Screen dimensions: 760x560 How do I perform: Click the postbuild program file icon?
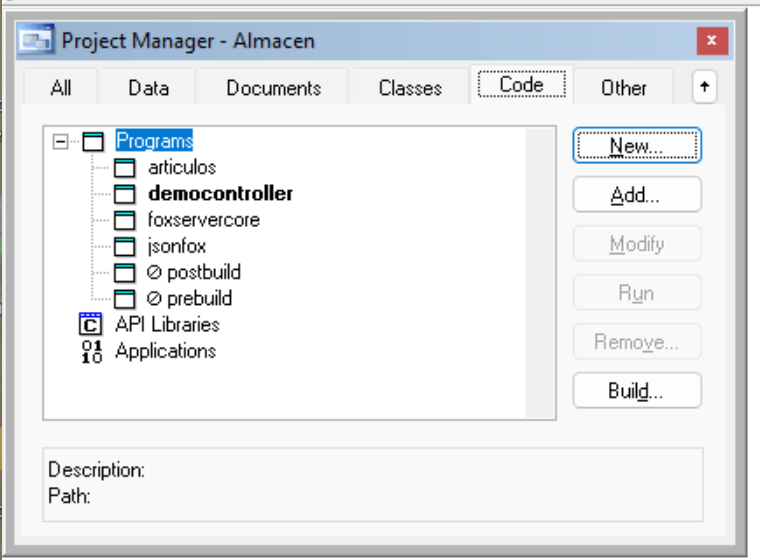(125, 272)
